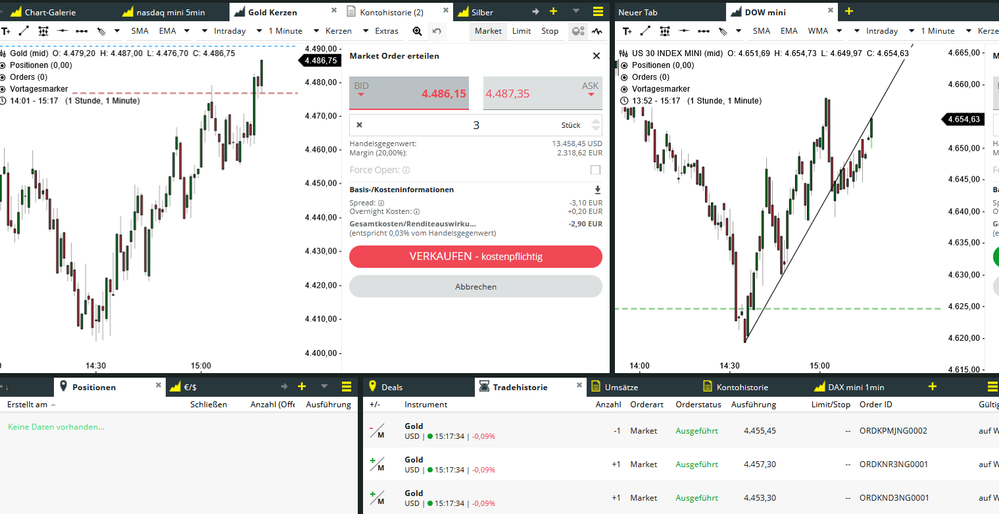
Task: Click VERKAUFEN - kostenpflichtig button
Action: [475, 257]
